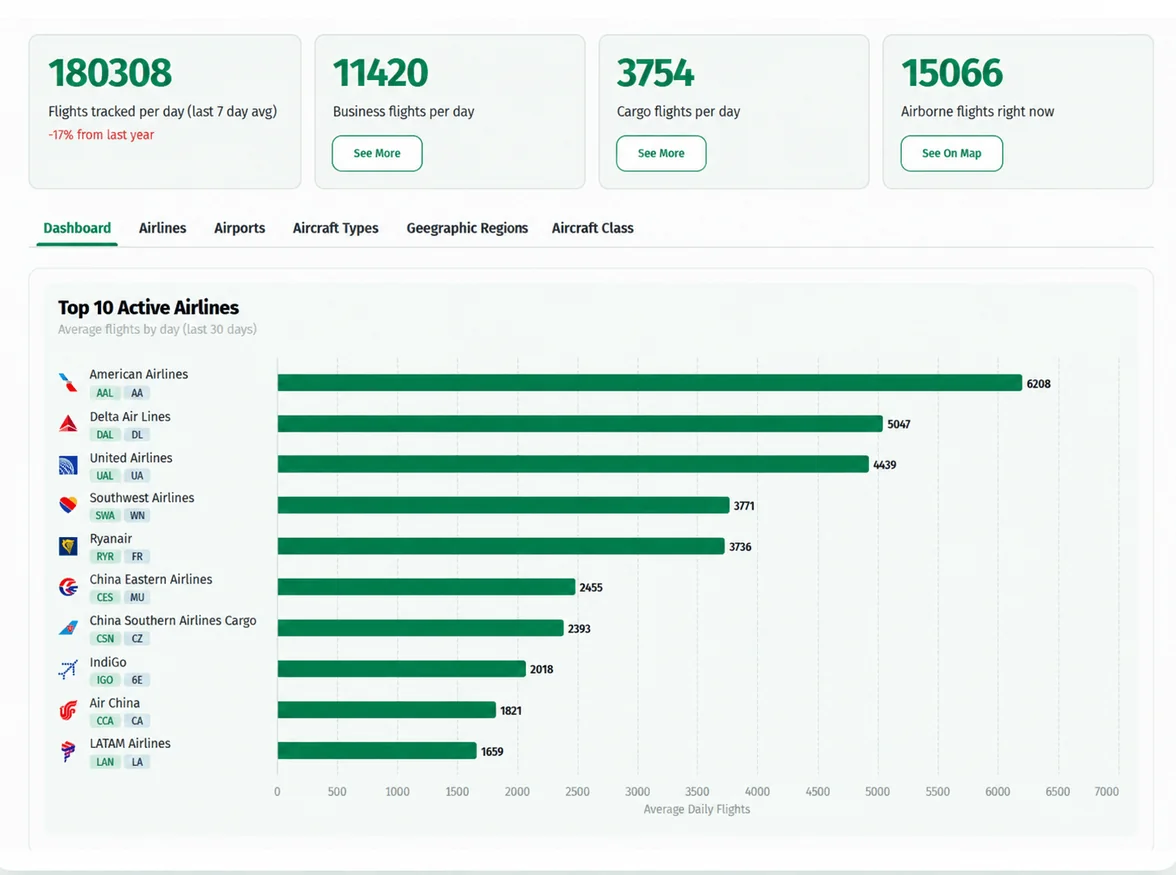Click the DL code badge
The height and width of the screenshot is (875, 1176).
(x=137, y=435)
